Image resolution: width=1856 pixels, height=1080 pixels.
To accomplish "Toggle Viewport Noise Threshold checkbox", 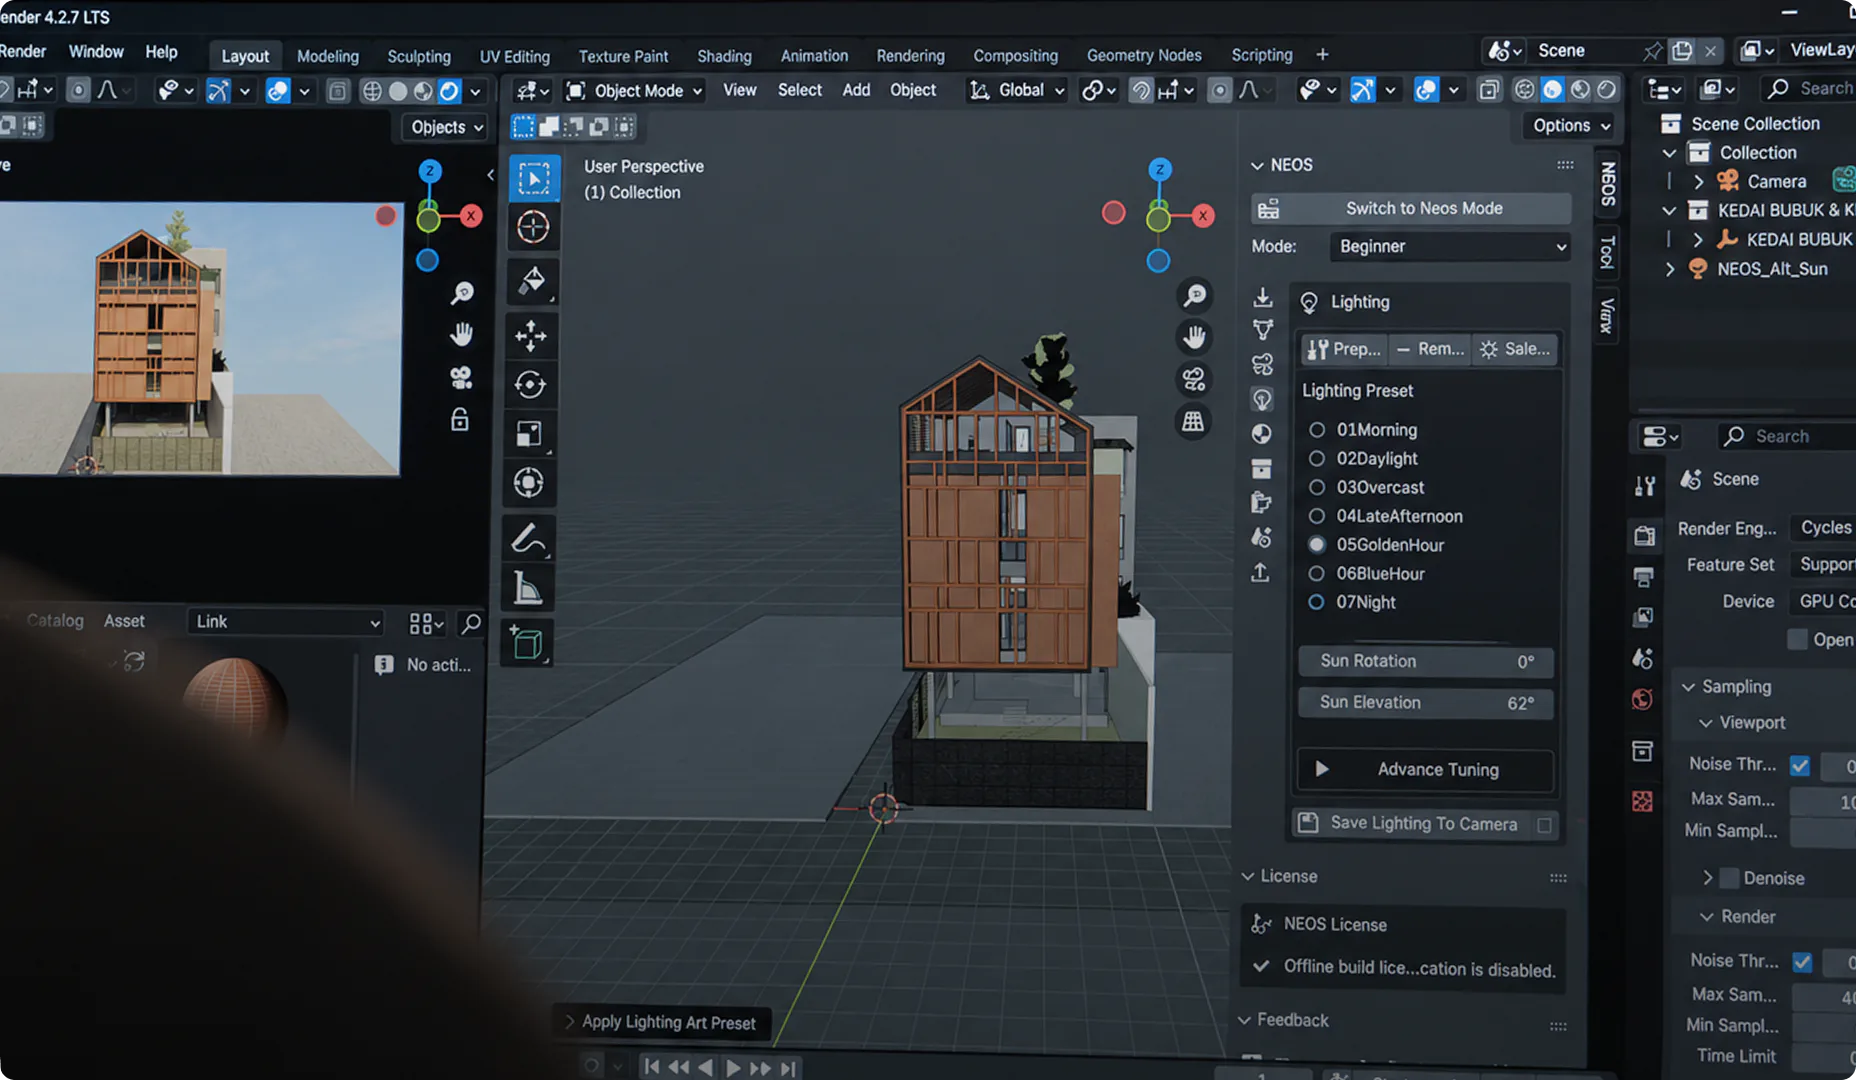I will click(x=1800, y=765).
